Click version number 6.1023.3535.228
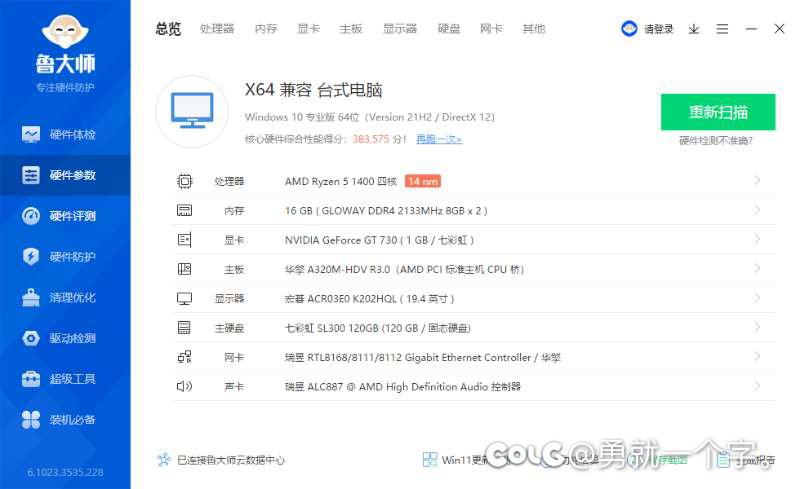The width and height of the screenshot is (800, 489). pos(65,473)
